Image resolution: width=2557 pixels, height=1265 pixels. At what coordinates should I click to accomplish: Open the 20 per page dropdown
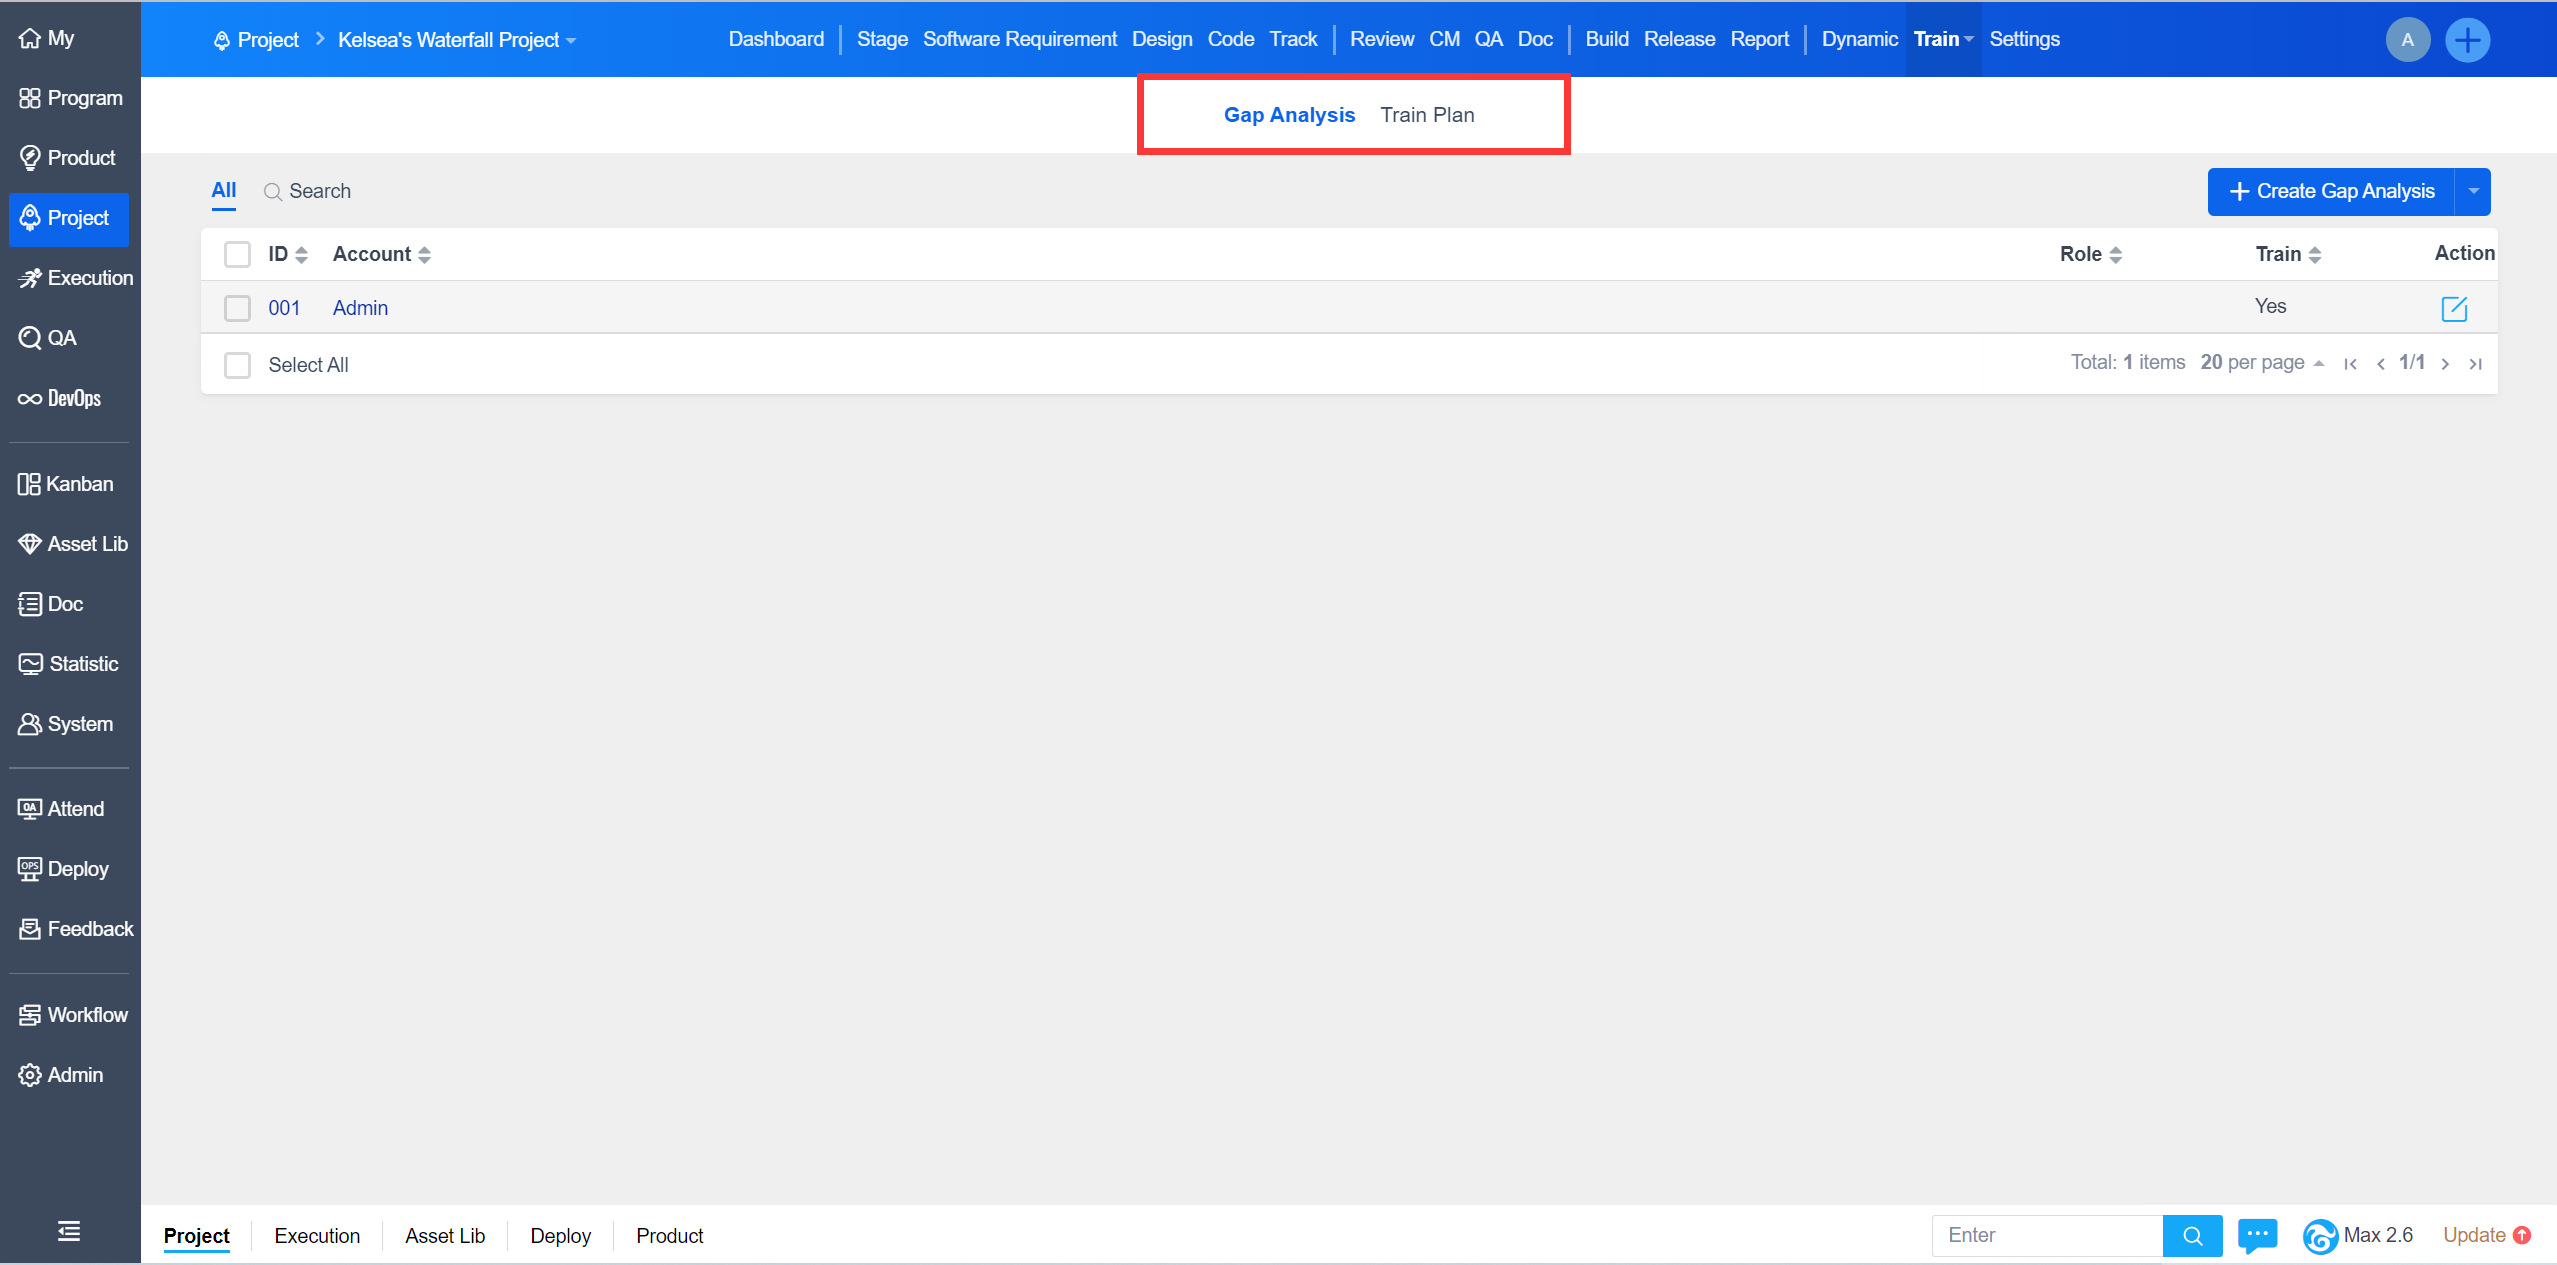click(x=2261, y=363)
